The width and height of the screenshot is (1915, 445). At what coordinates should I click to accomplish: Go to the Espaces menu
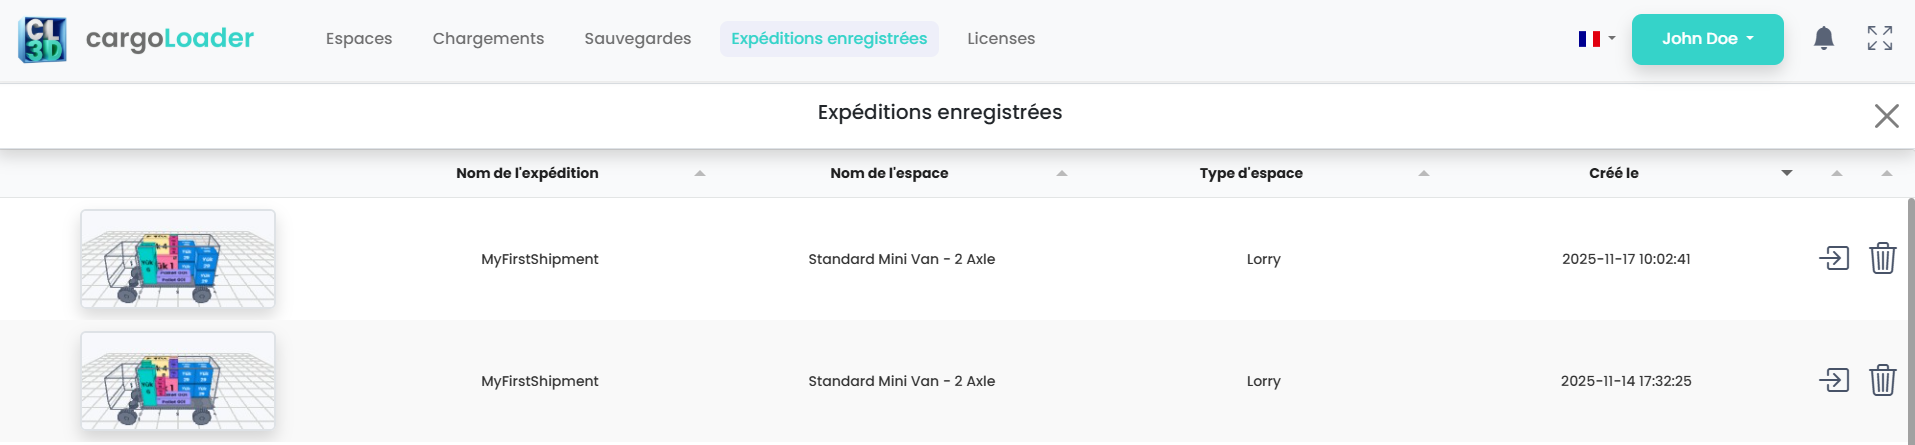point(359,39)
